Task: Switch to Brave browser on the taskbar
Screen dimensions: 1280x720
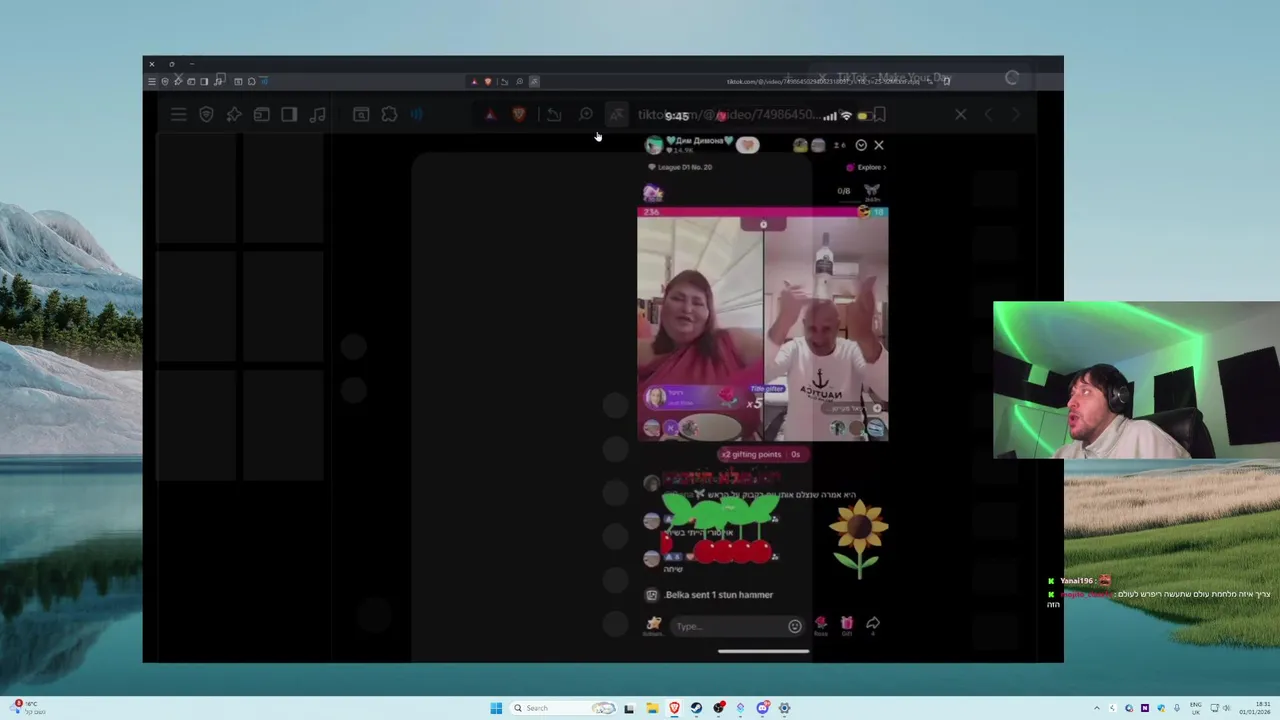Action: pyautogui.click(x=674, y=708)
